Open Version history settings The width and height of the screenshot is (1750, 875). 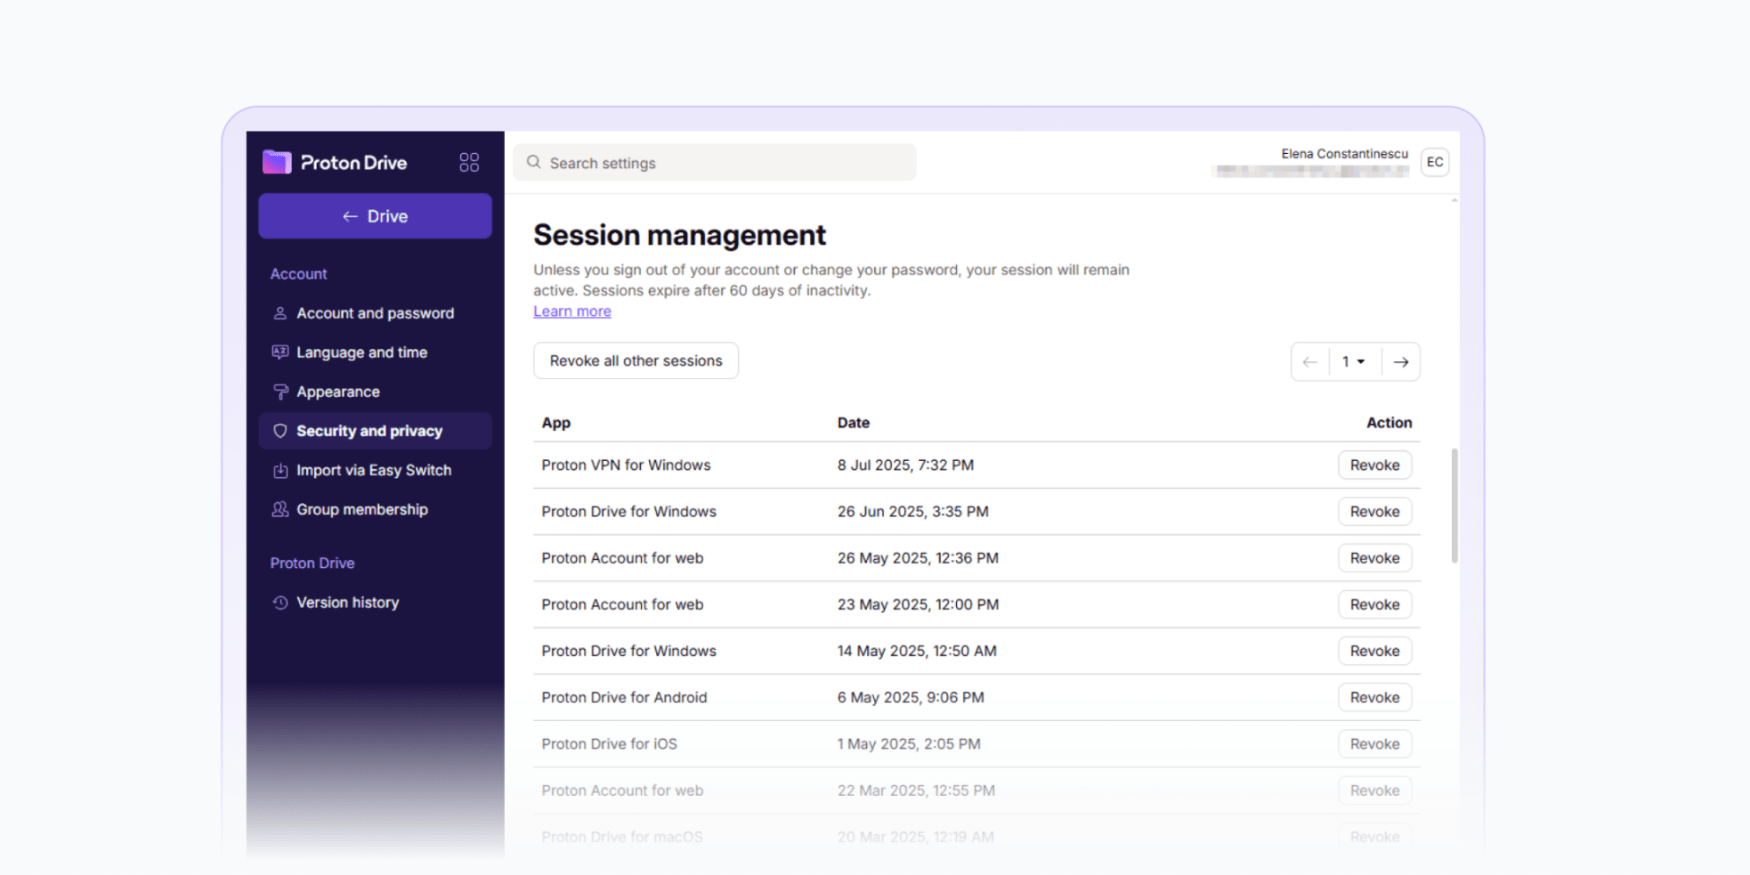pos(375,602)
